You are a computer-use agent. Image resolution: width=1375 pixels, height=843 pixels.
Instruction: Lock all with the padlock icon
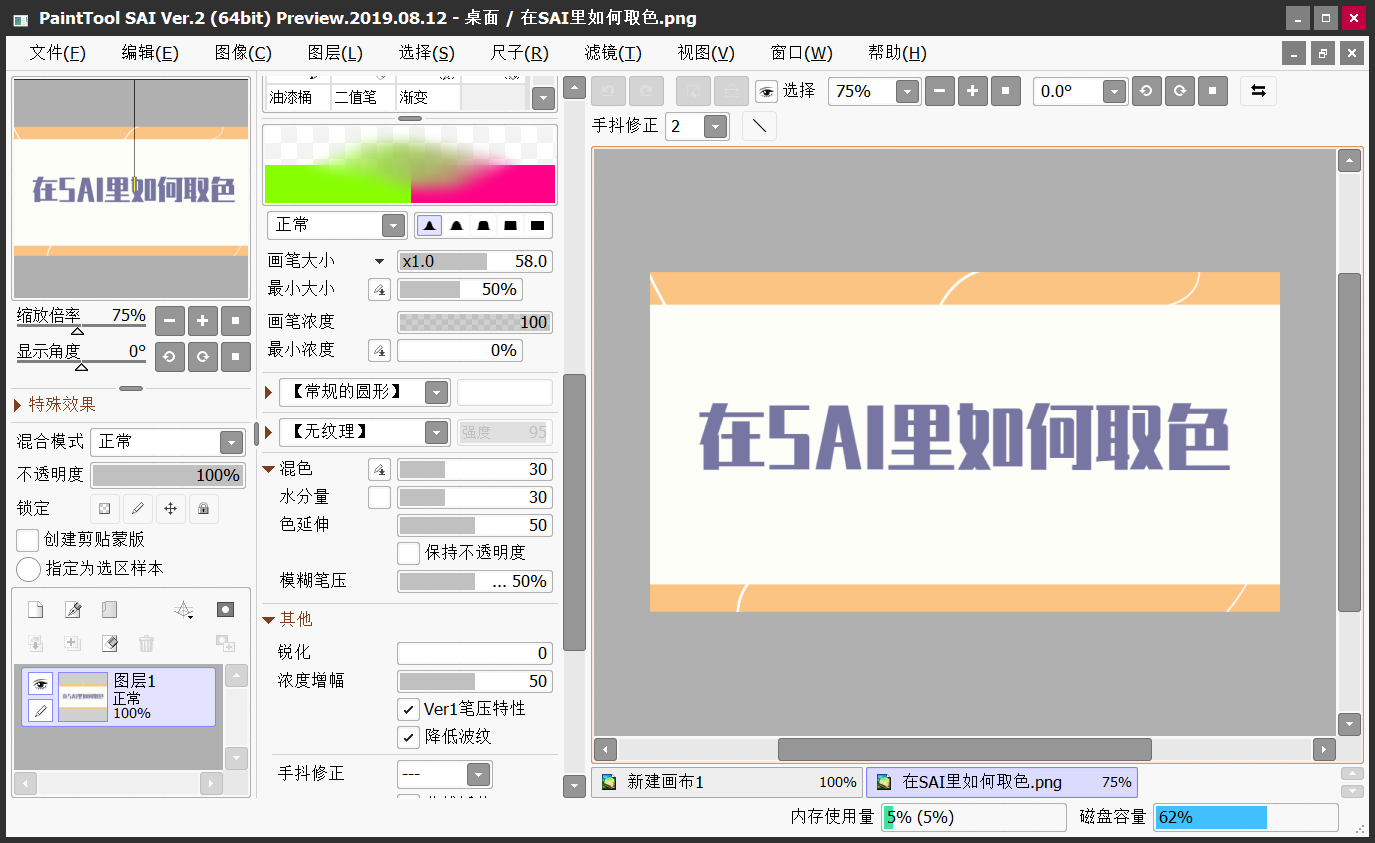pos(203,508)
